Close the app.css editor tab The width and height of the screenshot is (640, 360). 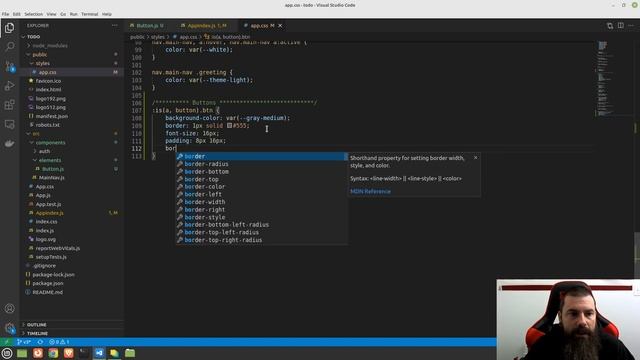(x=280, y=25)
